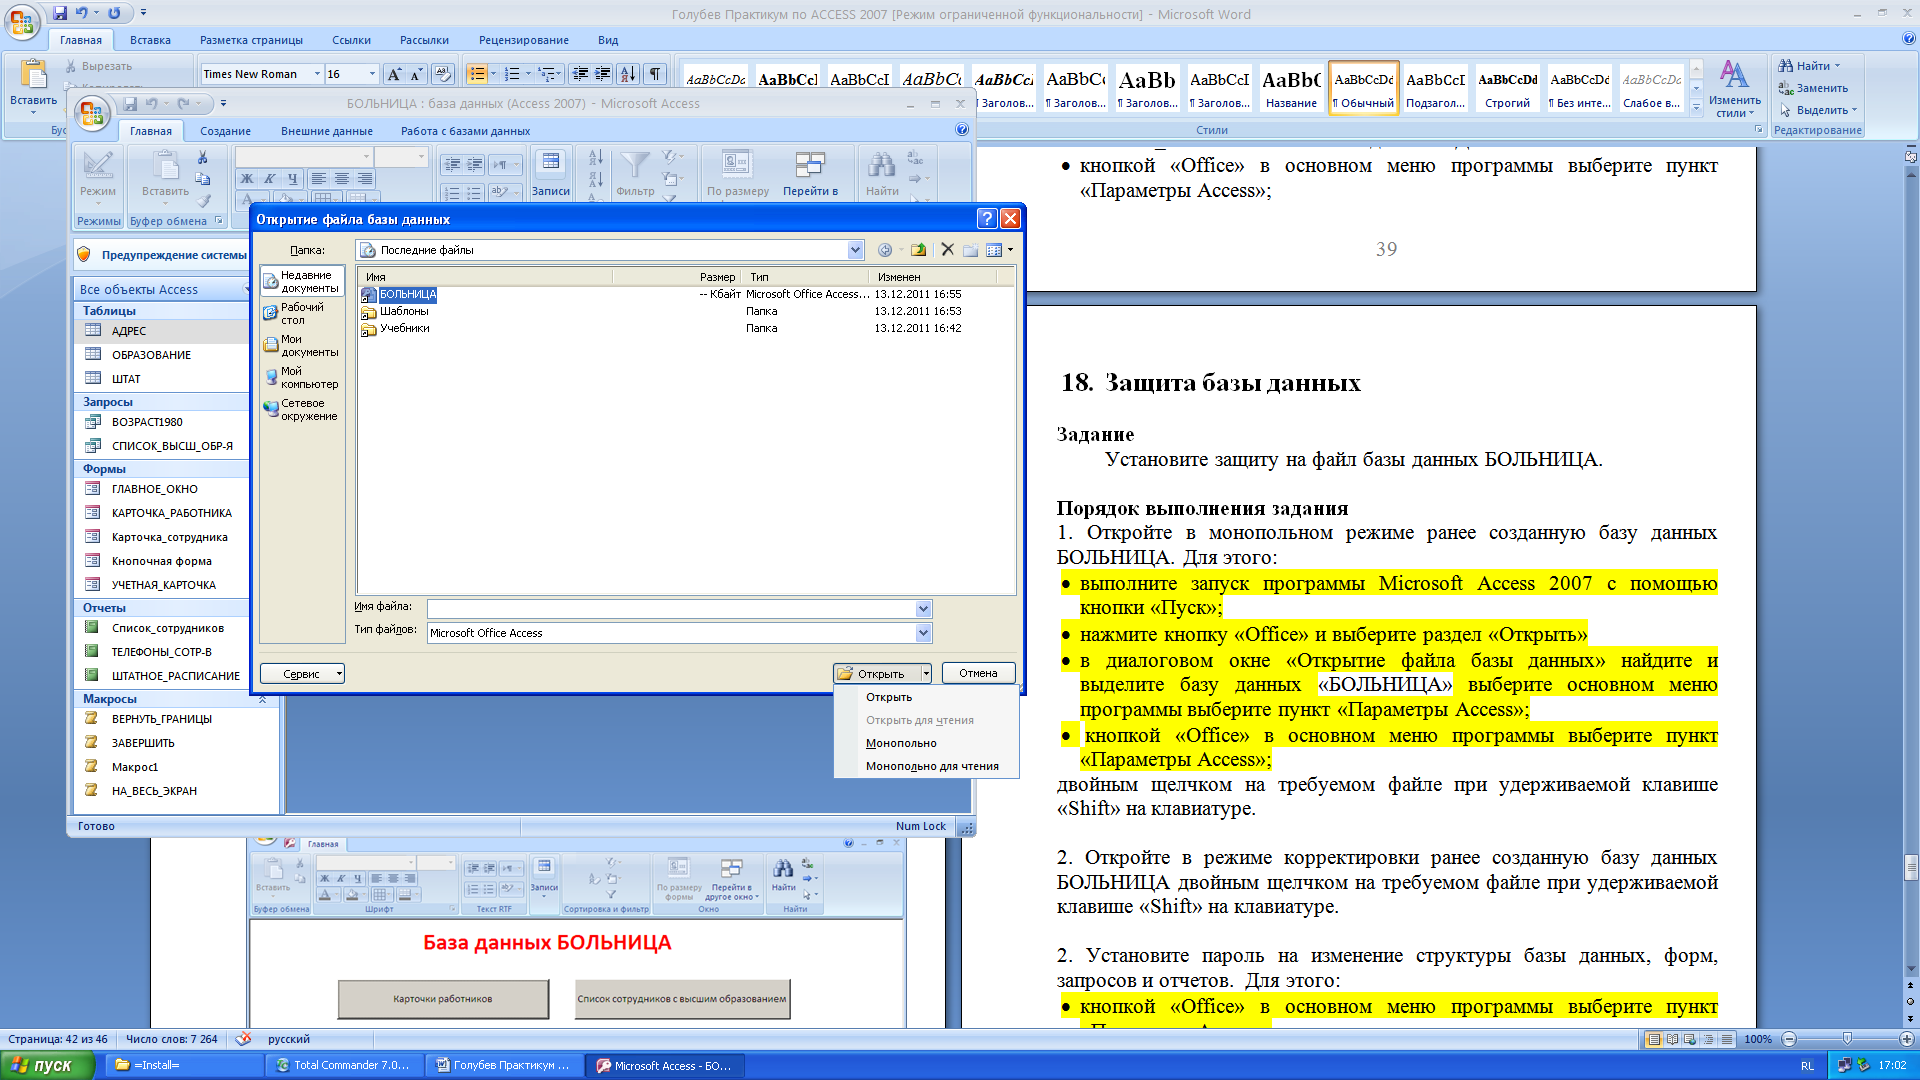Select the ШТАТ table in navigation pane
The image size is (1920, 1080).
(x=126, y=379)
